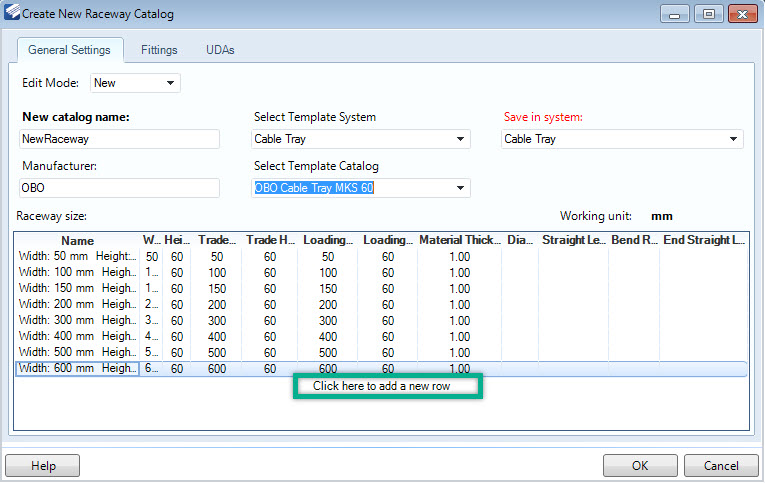Click the Cancel button
This screenshot has width=765, height=483.
pyautogui.click(x=721, y=465)
